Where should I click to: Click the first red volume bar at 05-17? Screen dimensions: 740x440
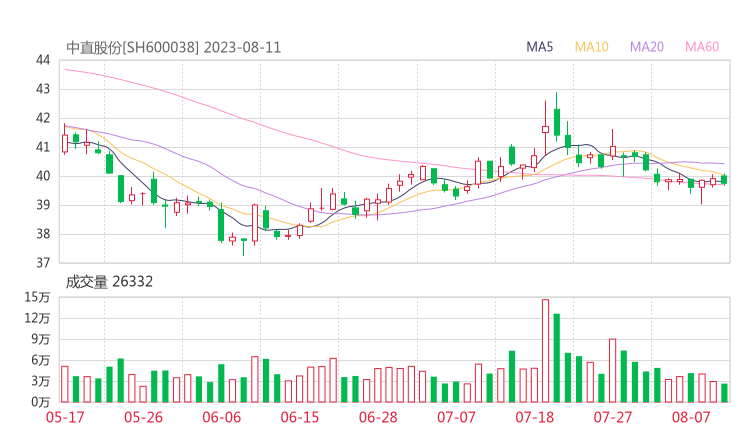65,384
